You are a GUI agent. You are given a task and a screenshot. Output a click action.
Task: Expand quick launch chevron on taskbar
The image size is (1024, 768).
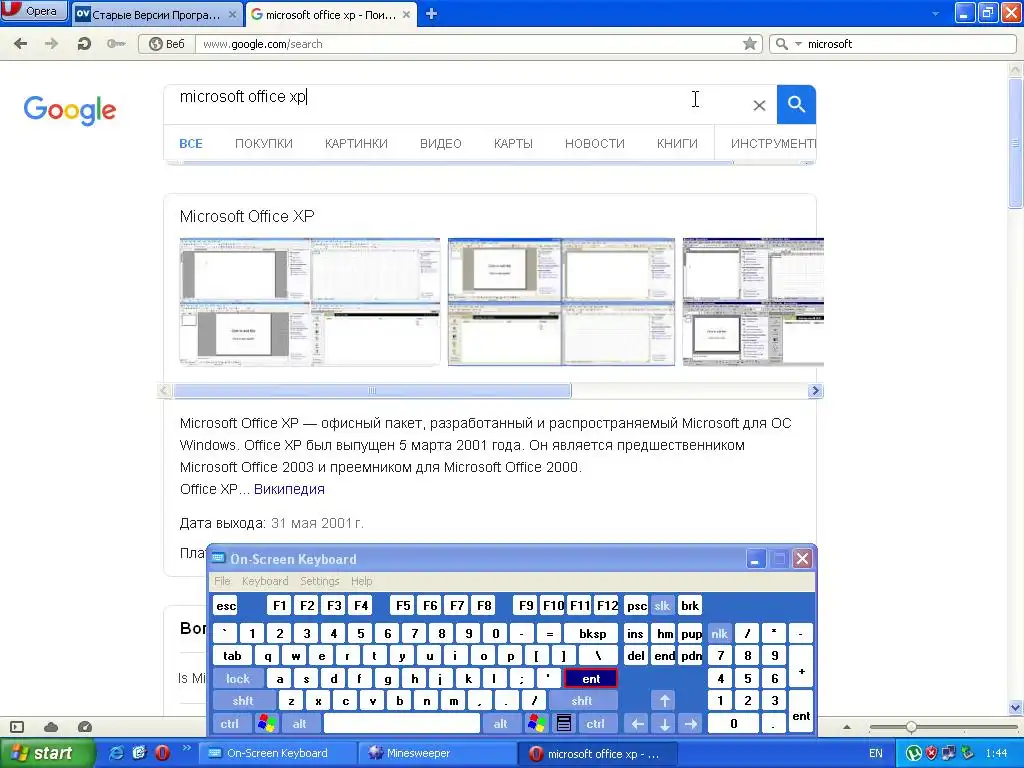(186, 748)
